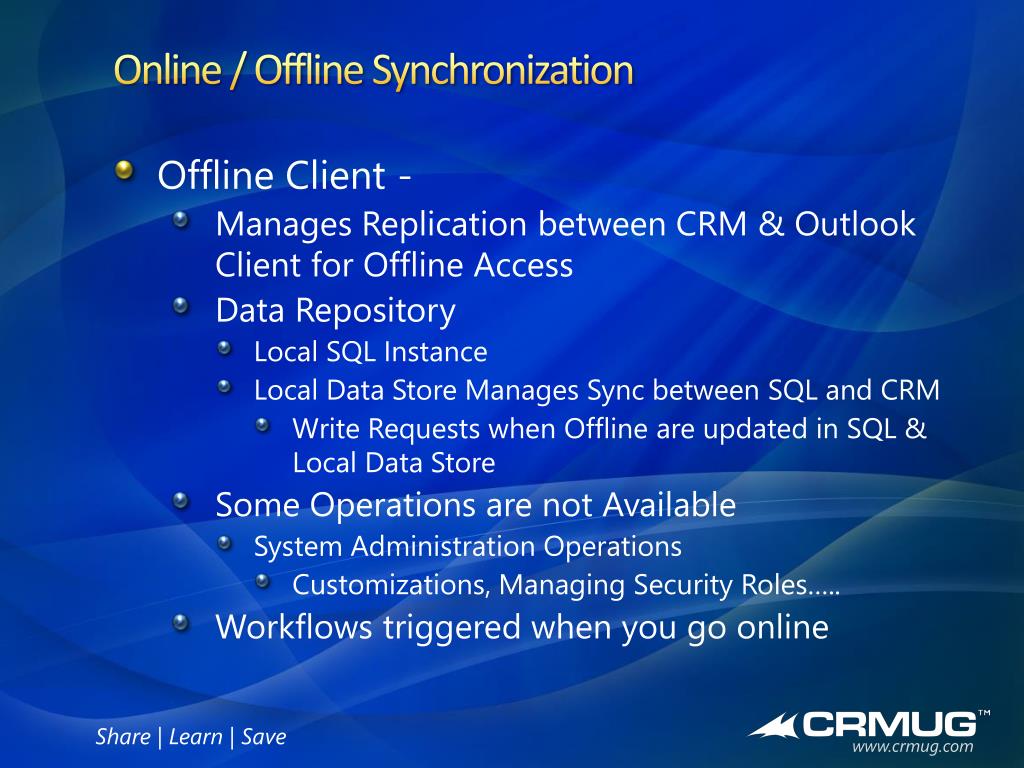
Task: Click the line "Manages Replication between CRM & Outlook"
Action: pyautogui.click(x=566, y=224)
